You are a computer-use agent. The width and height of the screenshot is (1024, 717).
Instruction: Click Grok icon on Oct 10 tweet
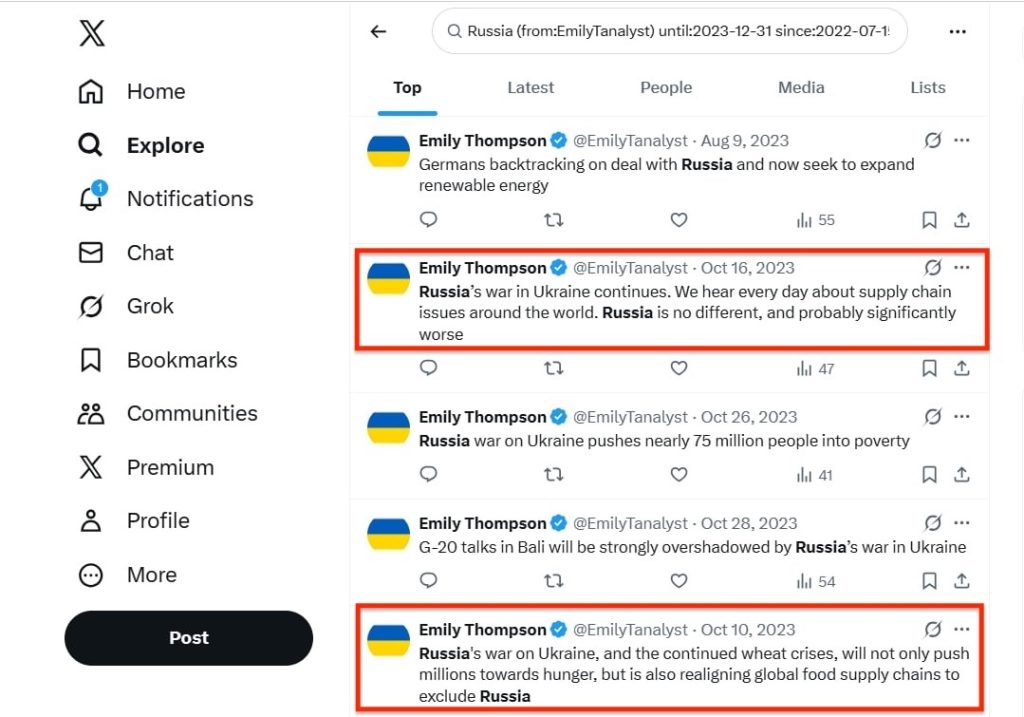[933, 630]
